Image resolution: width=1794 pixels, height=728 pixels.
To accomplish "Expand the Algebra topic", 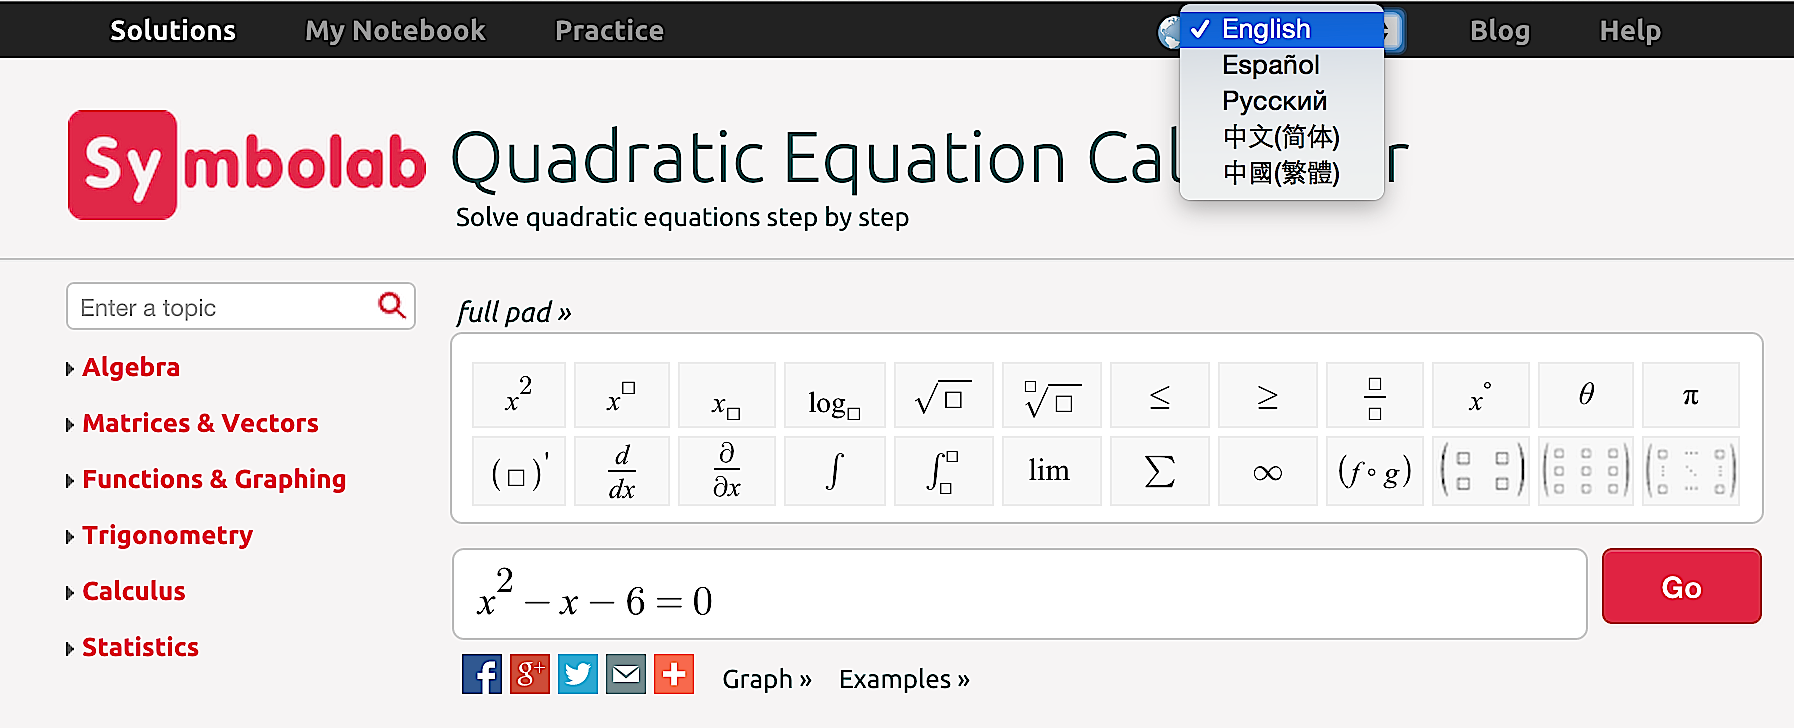I will [x=131, y=367].
